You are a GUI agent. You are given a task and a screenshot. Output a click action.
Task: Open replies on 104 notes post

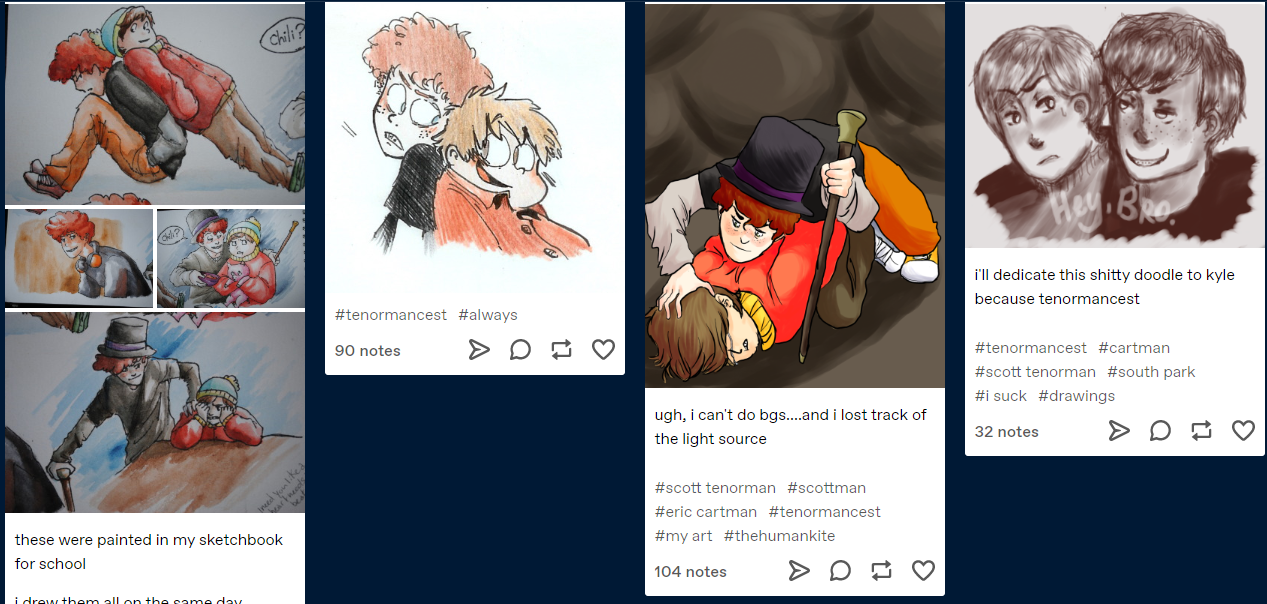pos(840,571)
